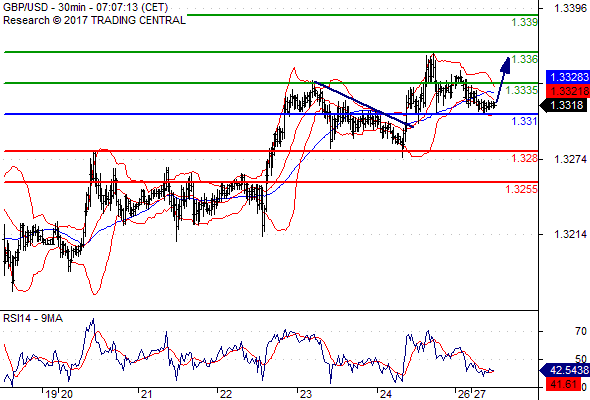Click the blue 1.33283 price tag

[x=567, y=77]
